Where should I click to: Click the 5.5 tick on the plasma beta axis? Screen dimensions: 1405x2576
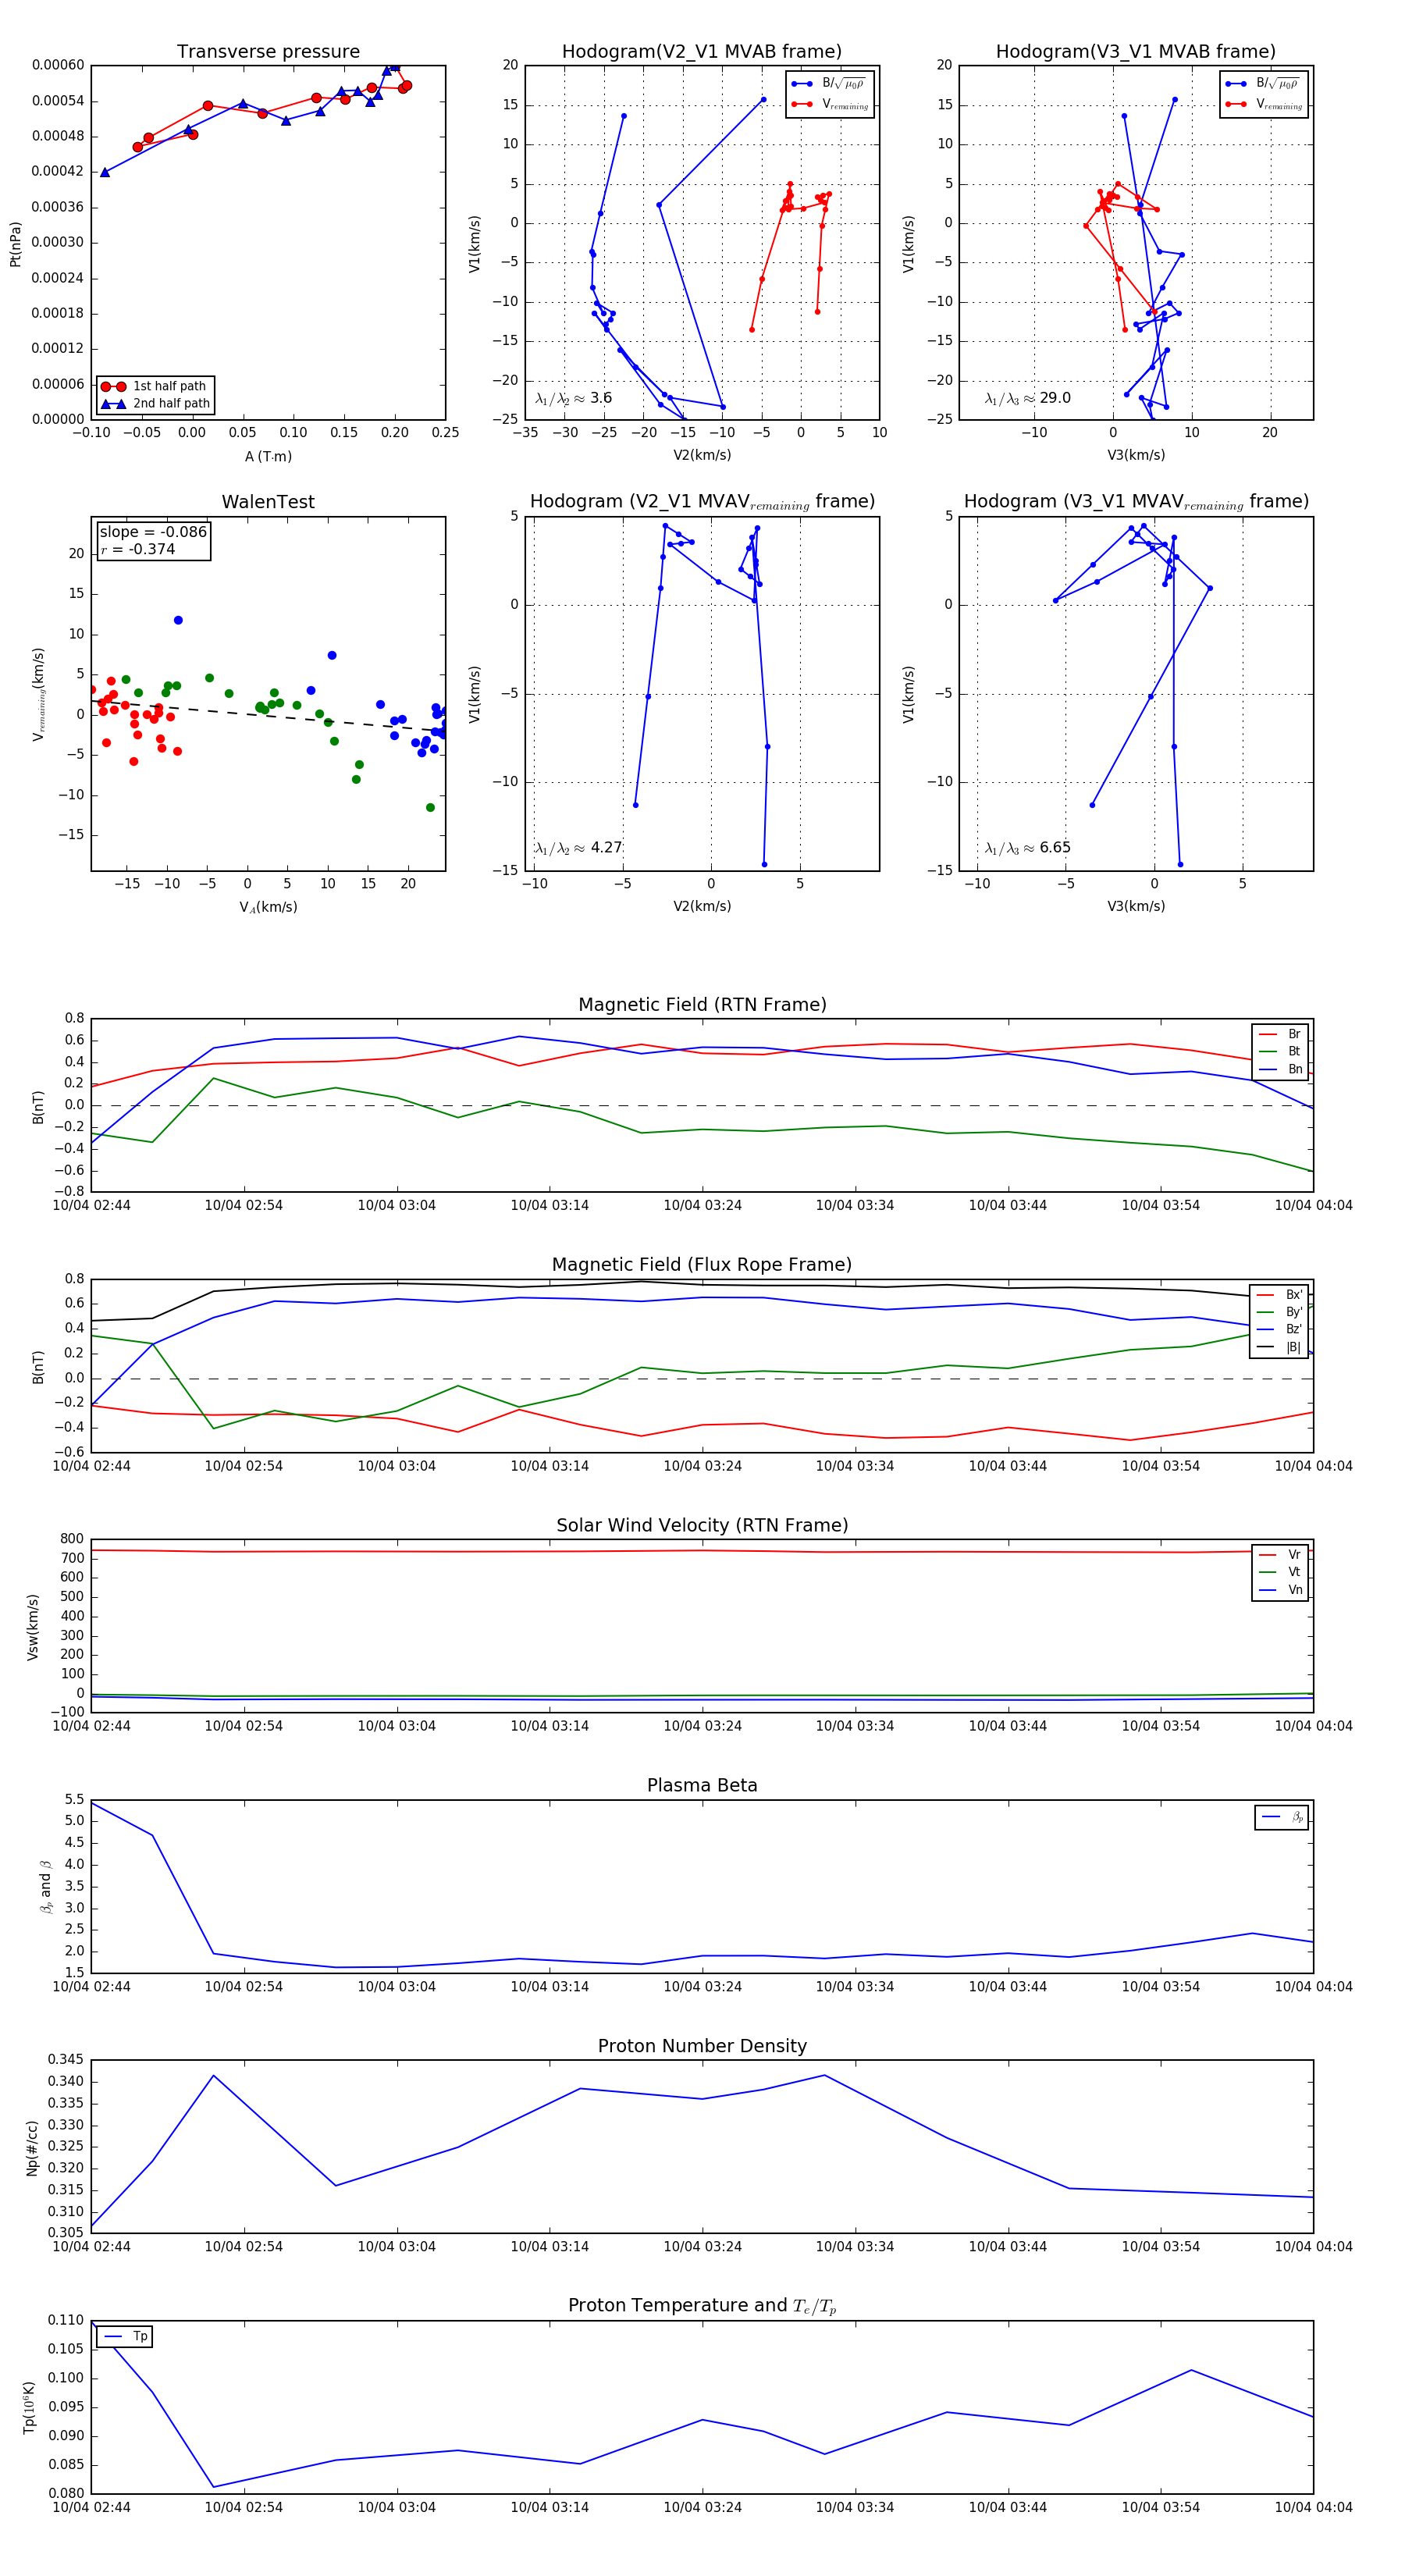pos(74,1799)
